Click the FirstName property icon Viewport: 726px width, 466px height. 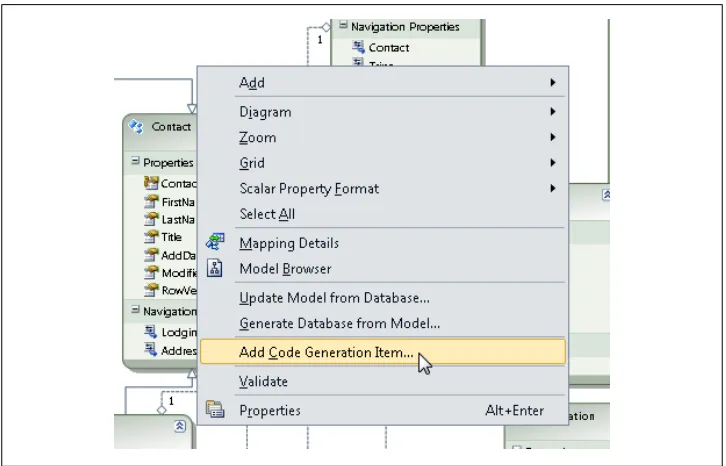point(151,202)
